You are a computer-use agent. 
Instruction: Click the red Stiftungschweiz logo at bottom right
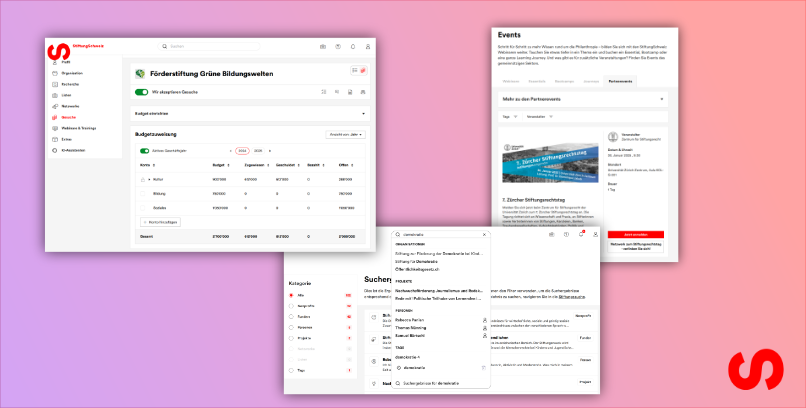pos(769,371)
